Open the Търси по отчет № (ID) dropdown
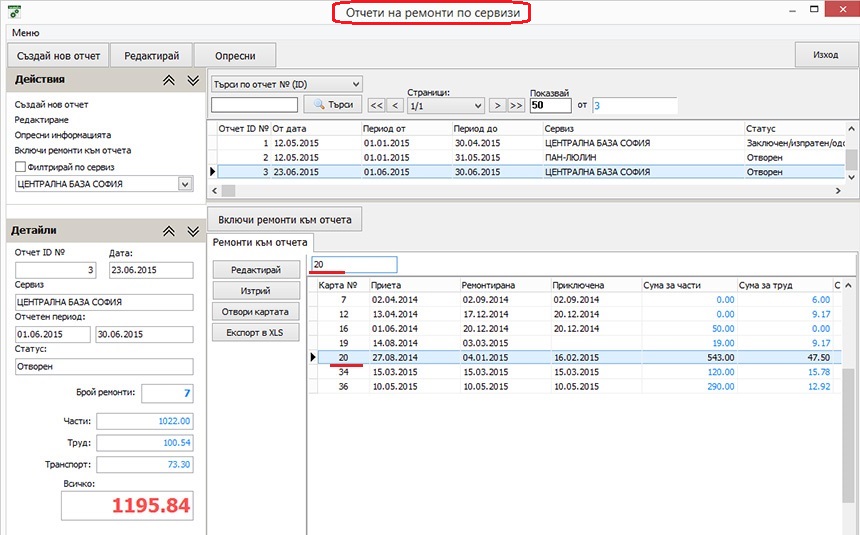Screen dimensions: 860x535 tap(286, 84)
